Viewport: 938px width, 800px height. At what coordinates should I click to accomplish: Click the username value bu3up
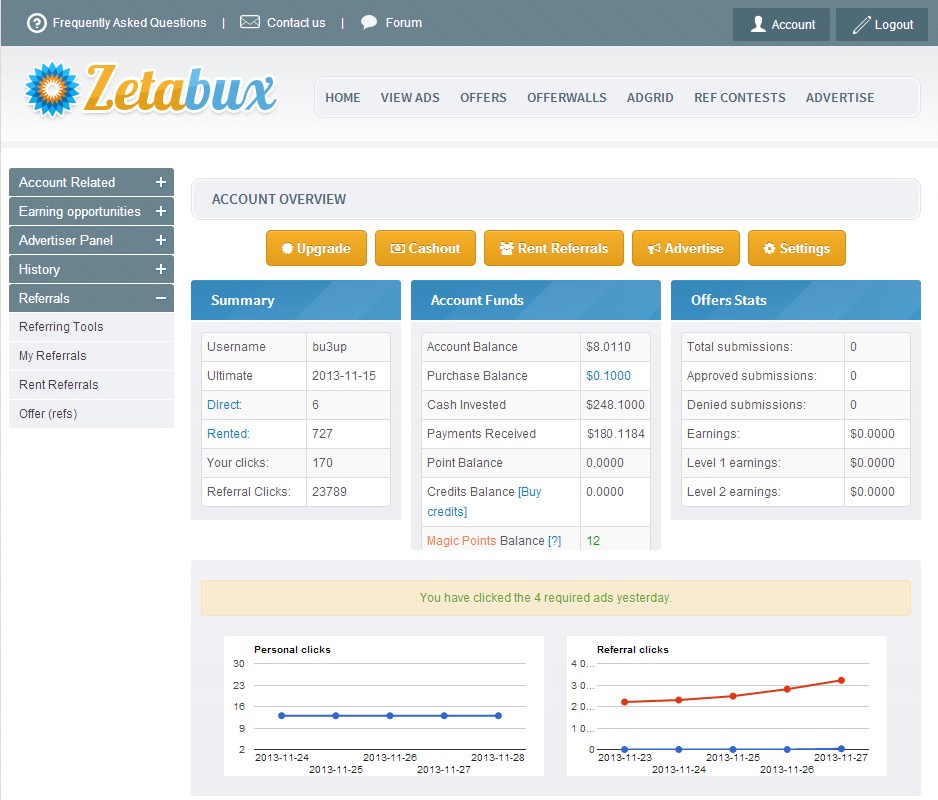click(x=330, y=347)
